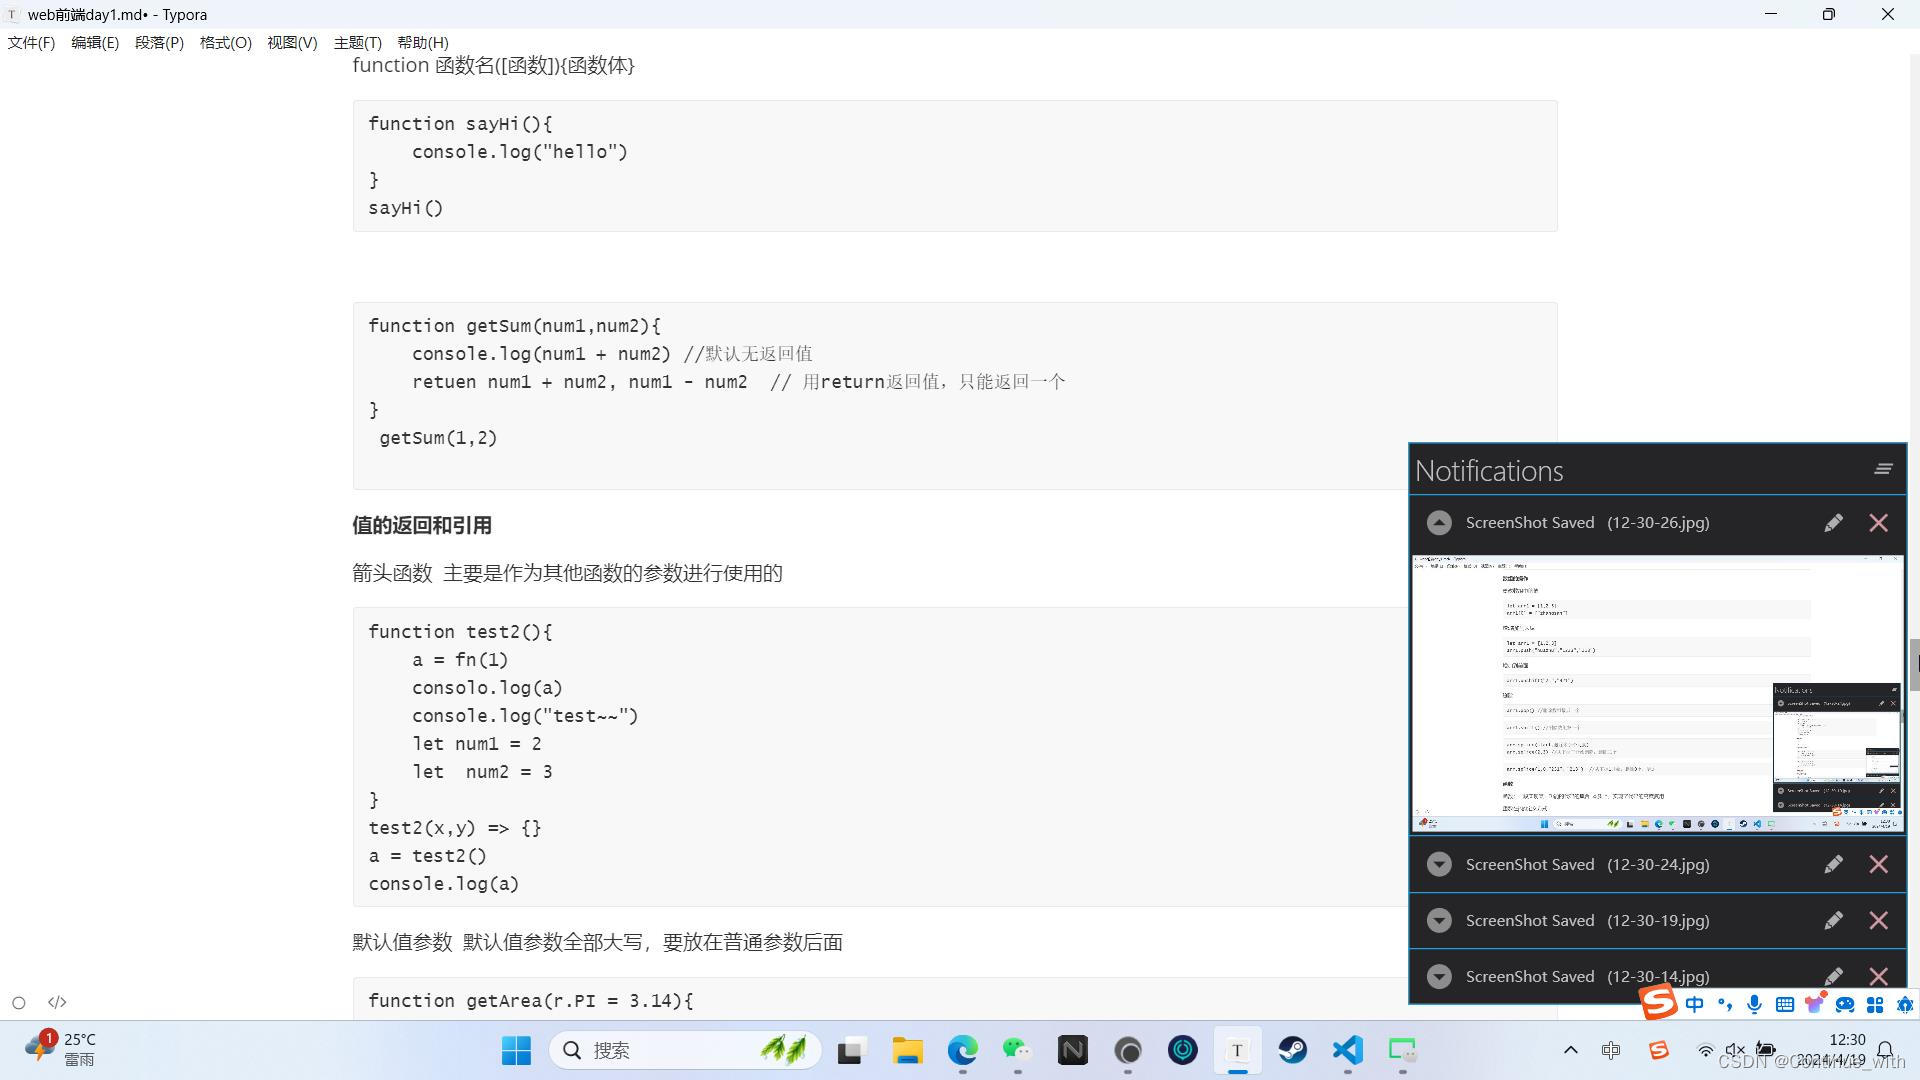Launch Steam from the taskbar

1292,1050
